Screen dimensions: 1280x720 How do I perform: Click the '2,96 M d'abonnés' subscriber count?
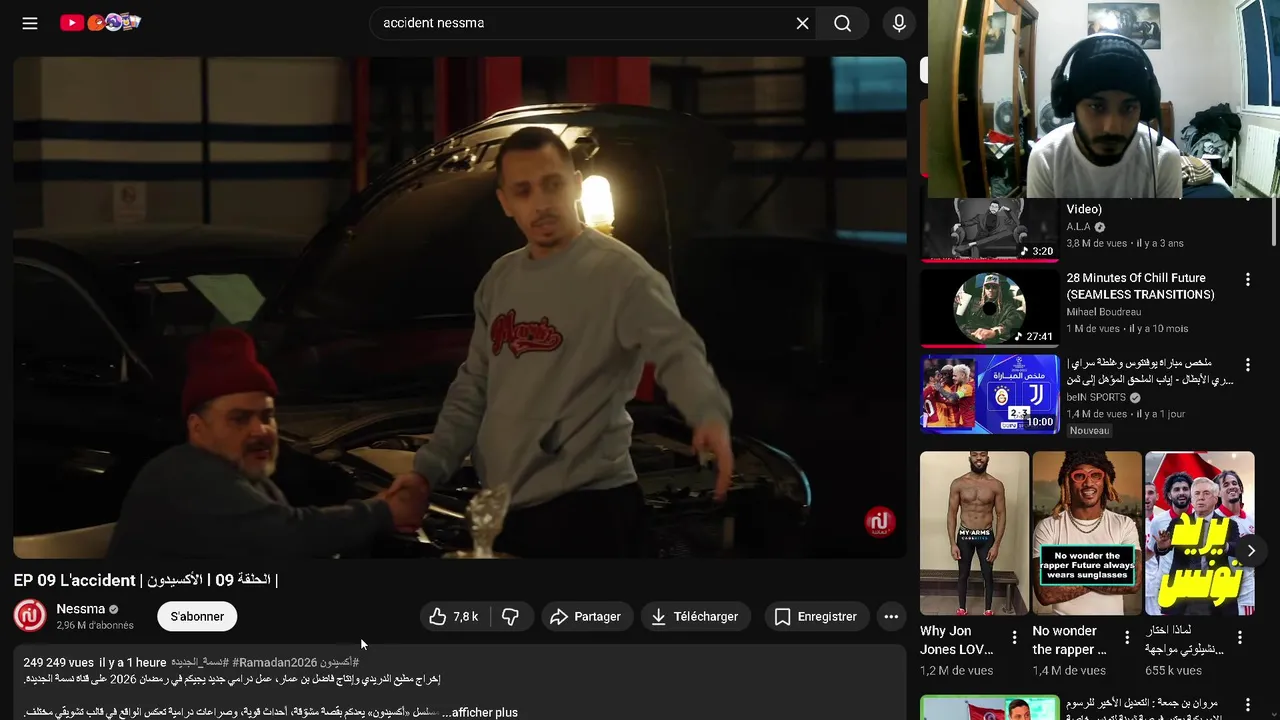95,626
